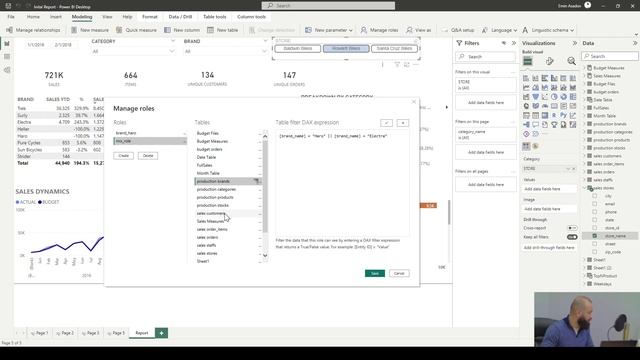
Task: Choose the Python visual icon
Action: 564,116
